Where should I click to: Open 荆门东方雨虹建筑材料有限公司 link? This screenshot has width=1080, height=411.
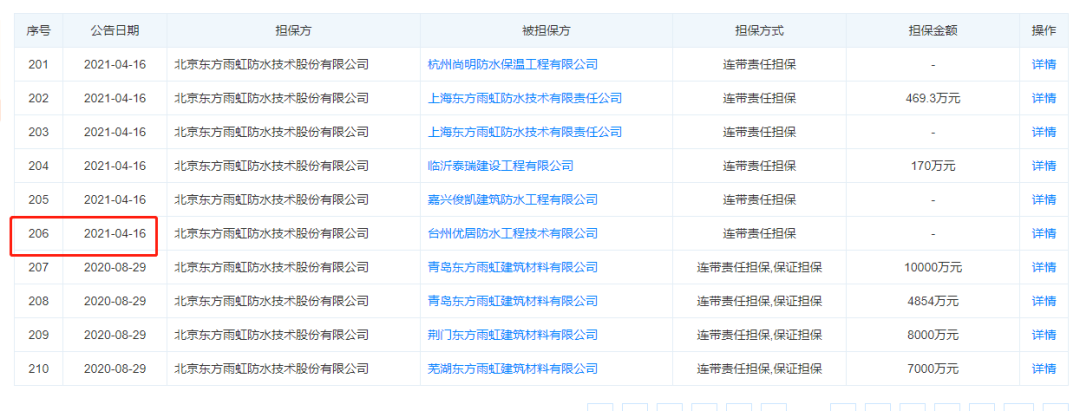(x=512, y=335)
